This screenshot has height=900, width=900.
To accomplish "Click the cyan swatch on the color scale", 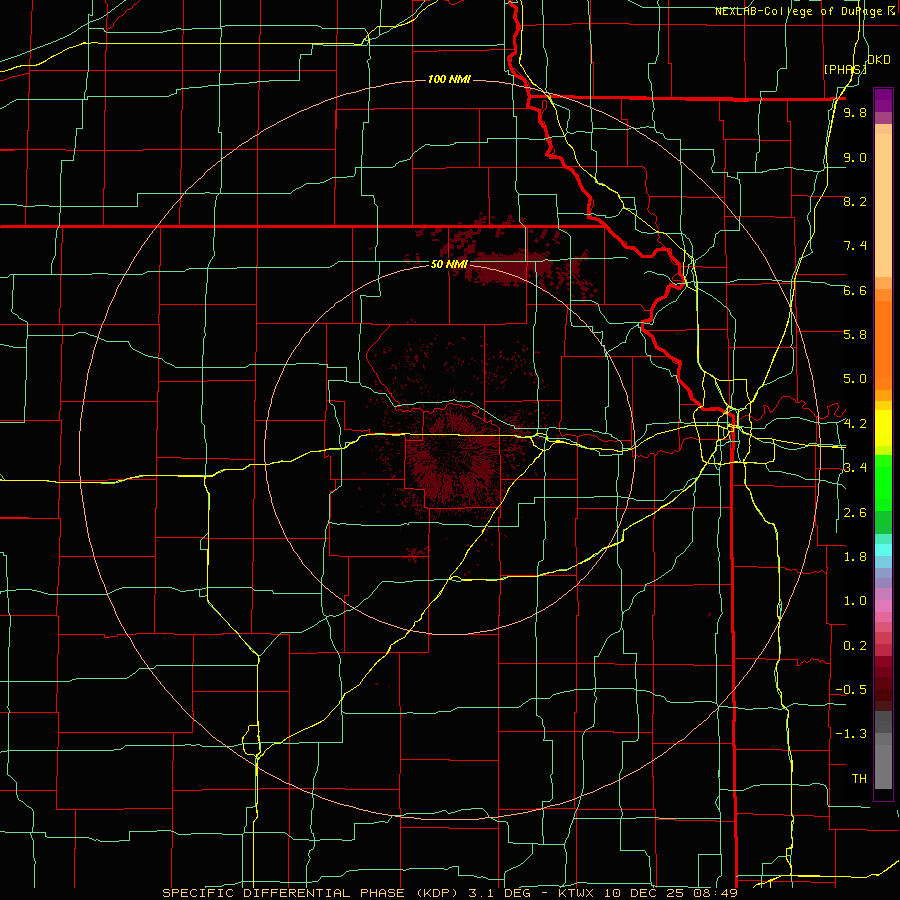I will point(883,550).
